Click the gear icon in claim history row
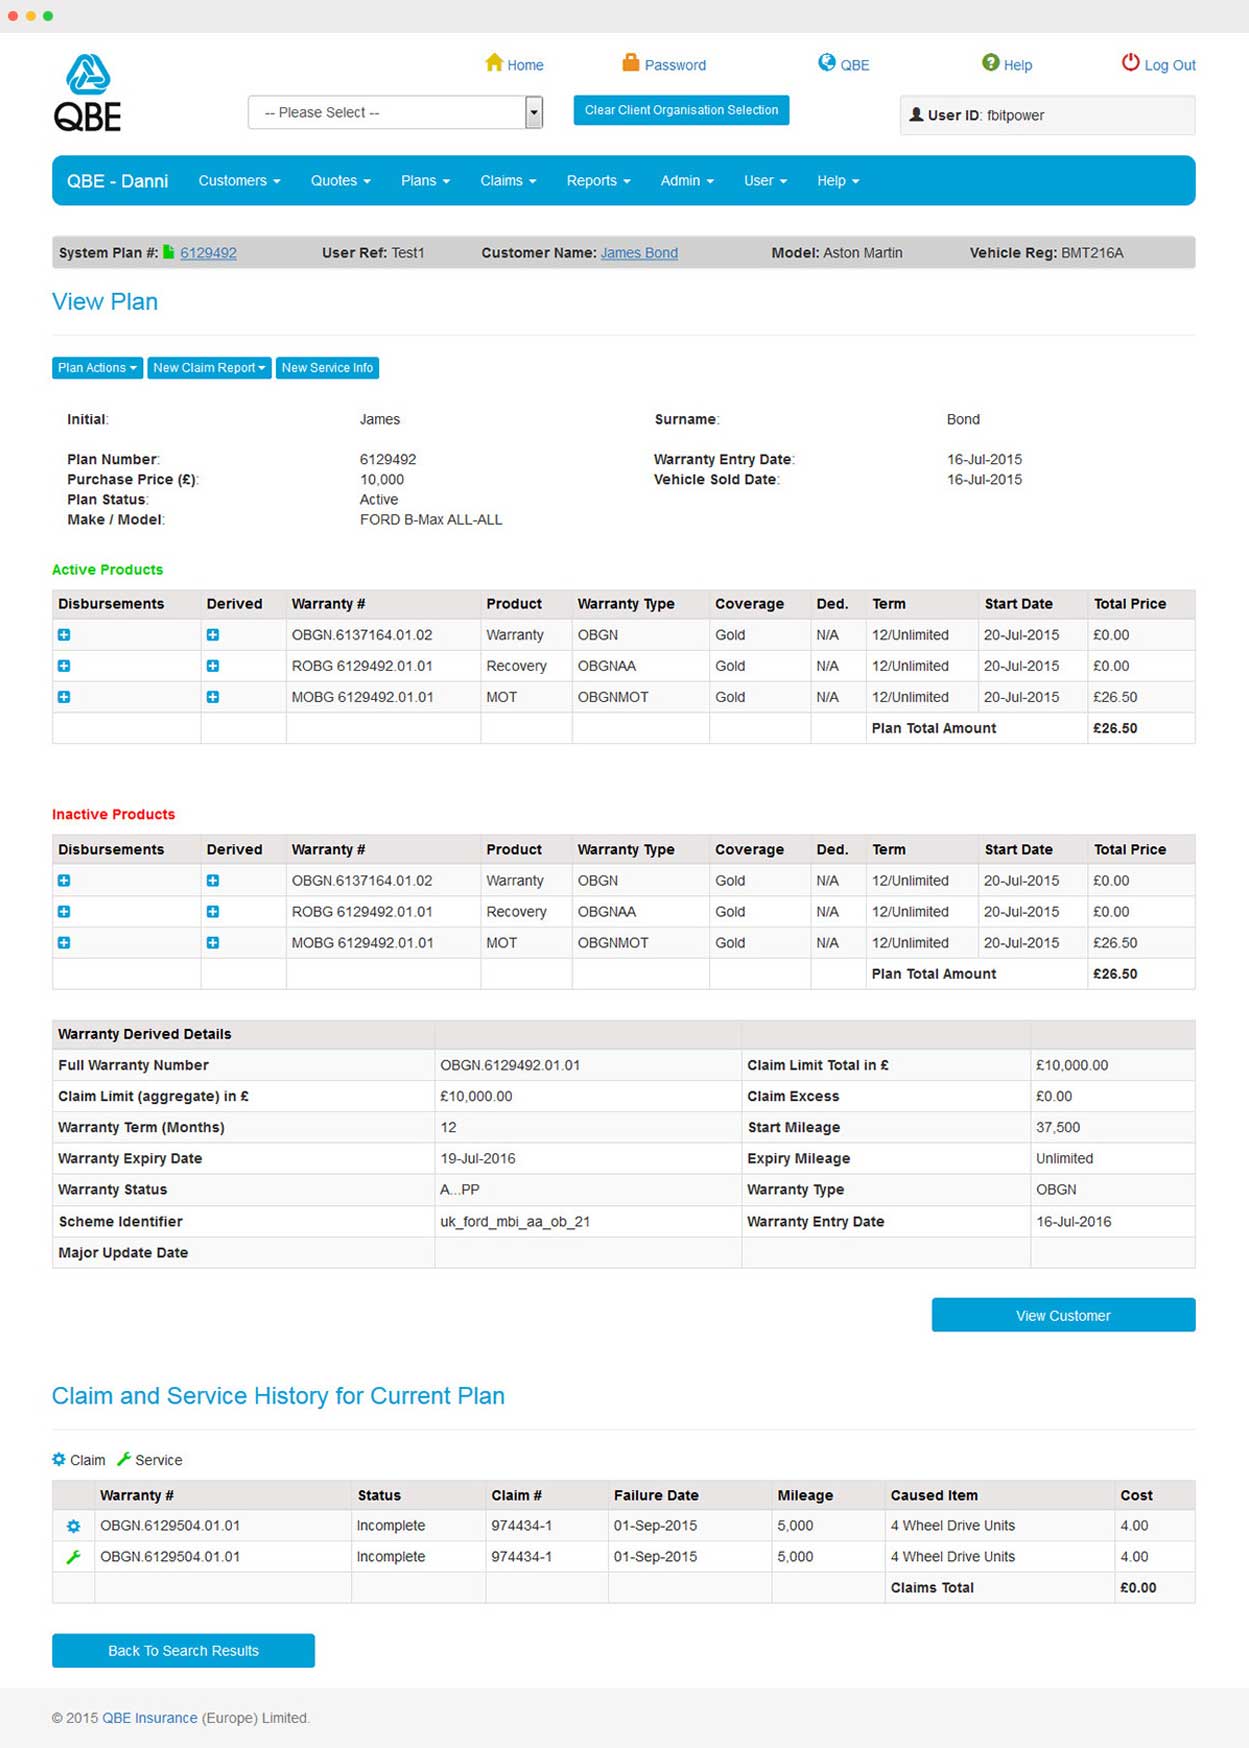Image resolution: width=1249 pixels, height=1748 pixels. pyautogui.click(x=73, y=1526)
